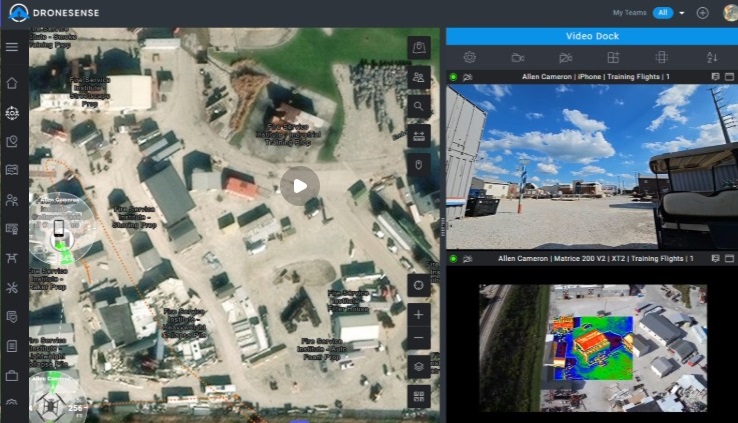738x423 pixels.
Task: Open Matrice 200 V2 feed annotation icon
Action: click(x=715, y=258)
